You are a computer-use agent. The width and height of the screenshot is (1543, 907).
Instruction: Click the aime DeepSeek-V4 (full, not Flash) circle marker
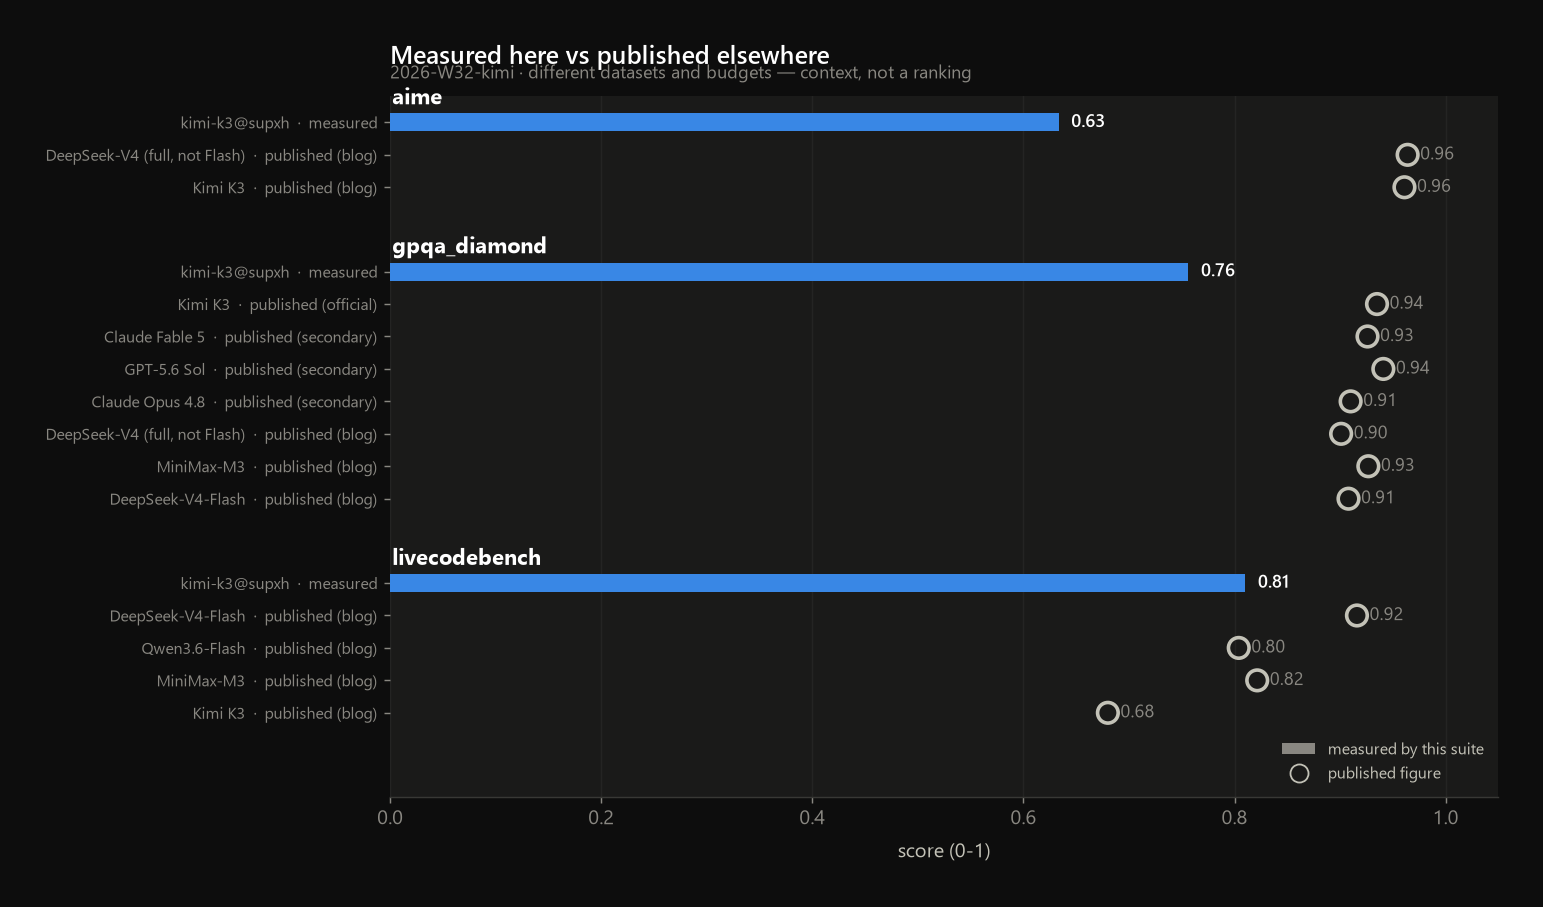1407,154
